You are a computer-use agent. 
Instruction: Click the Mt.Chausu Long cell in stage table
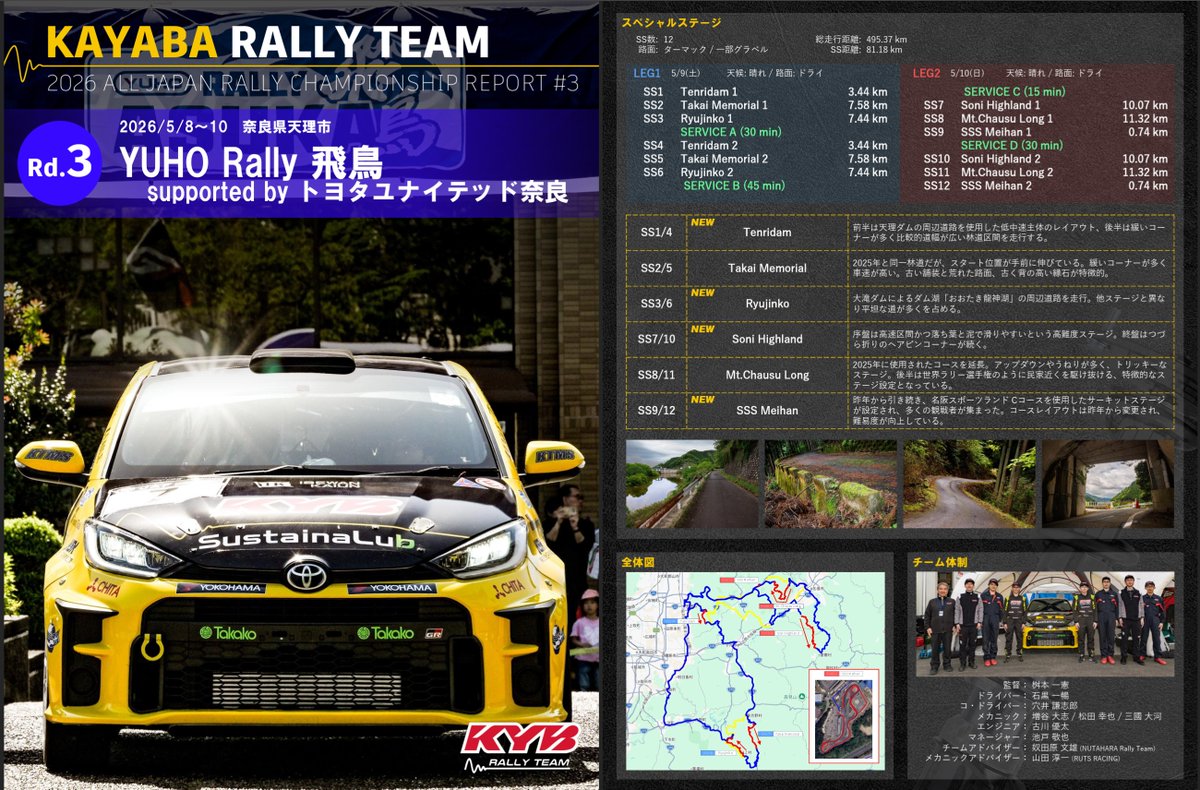pyautogui.click(x=767, y=375)
